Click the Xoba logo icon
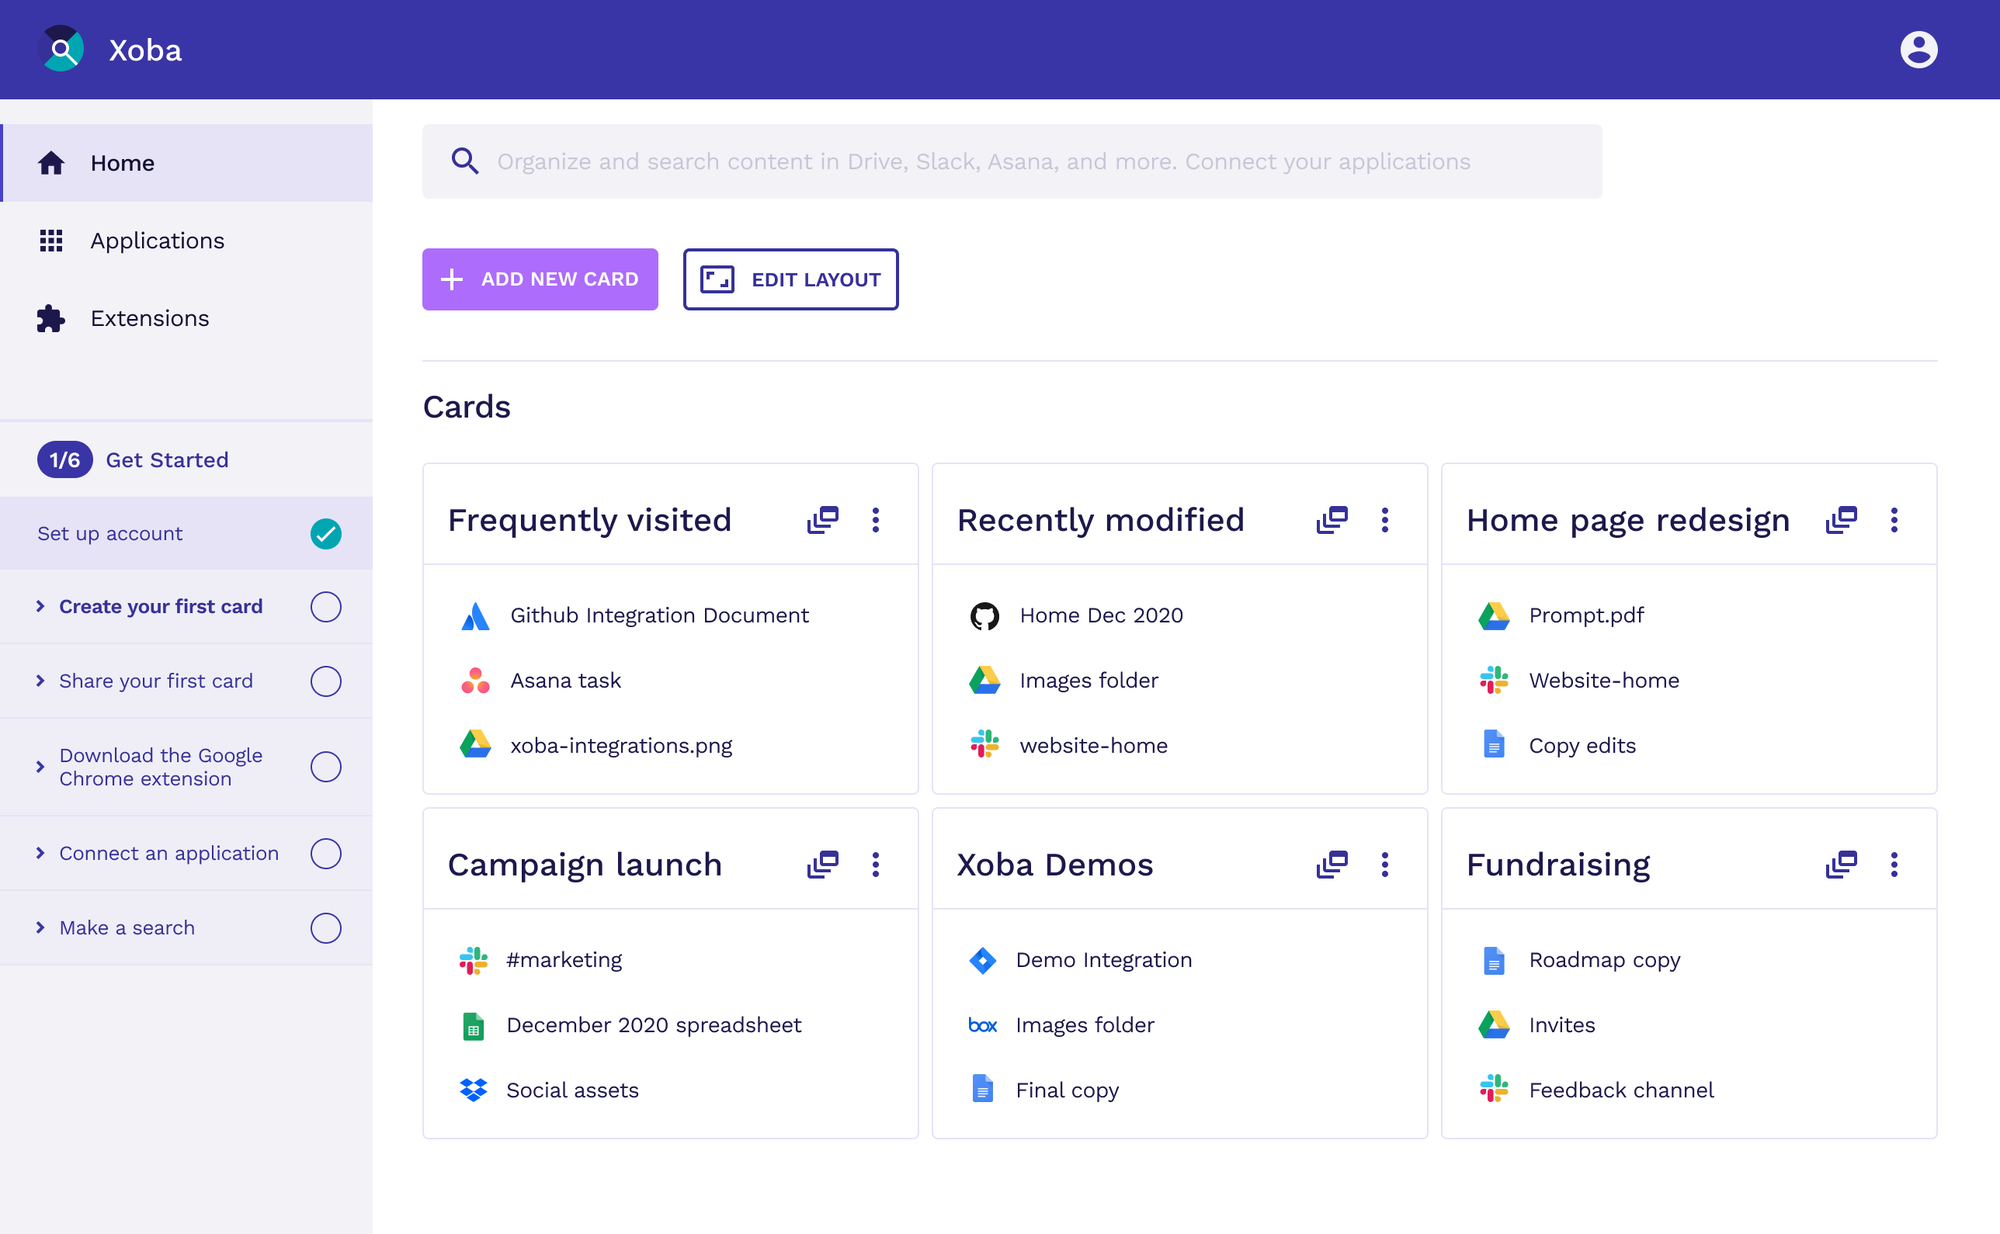 61,49
